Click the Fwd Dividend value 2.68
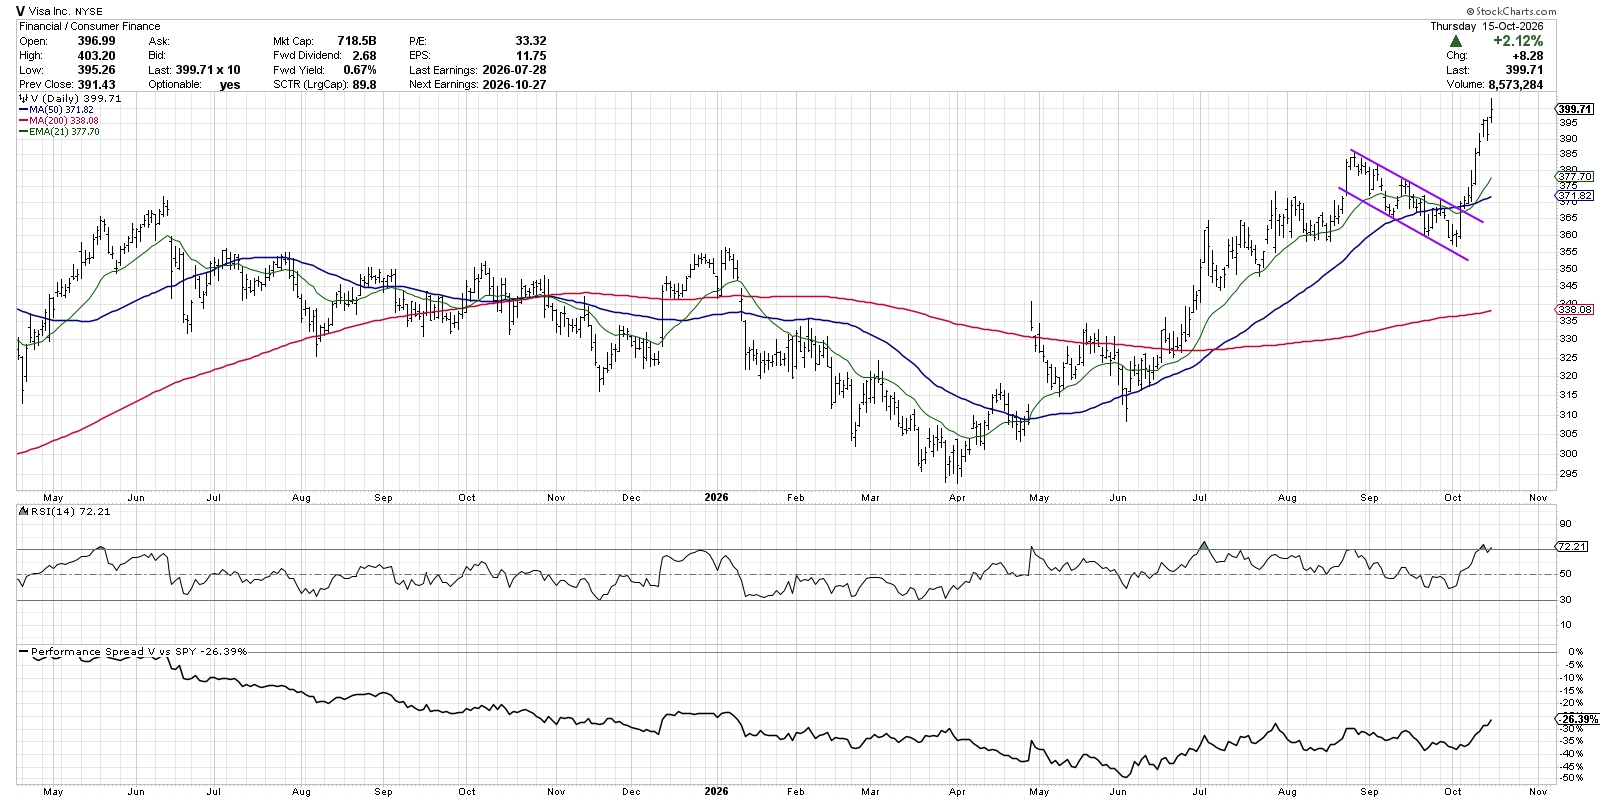Screen dimensions: 1600x800 pos(364,56)
